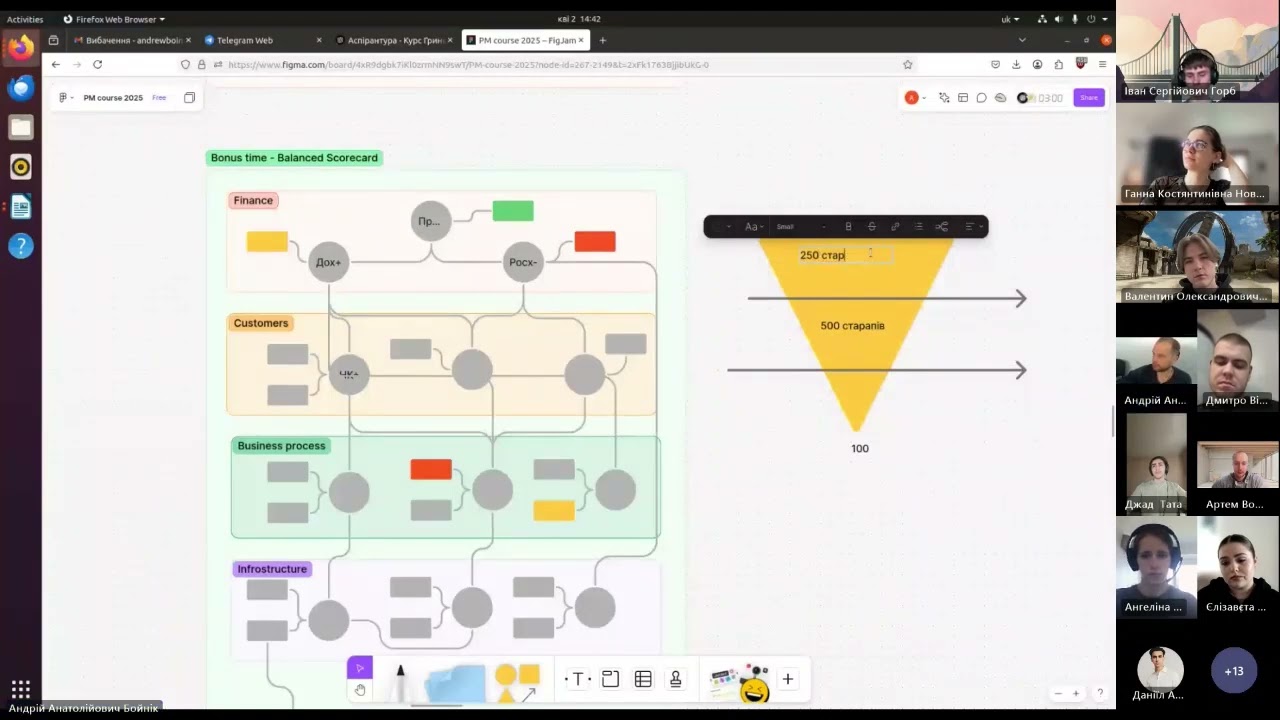Select the Section tool
The width and height of the screenshot is (1280, 720).
click(610, 680)
